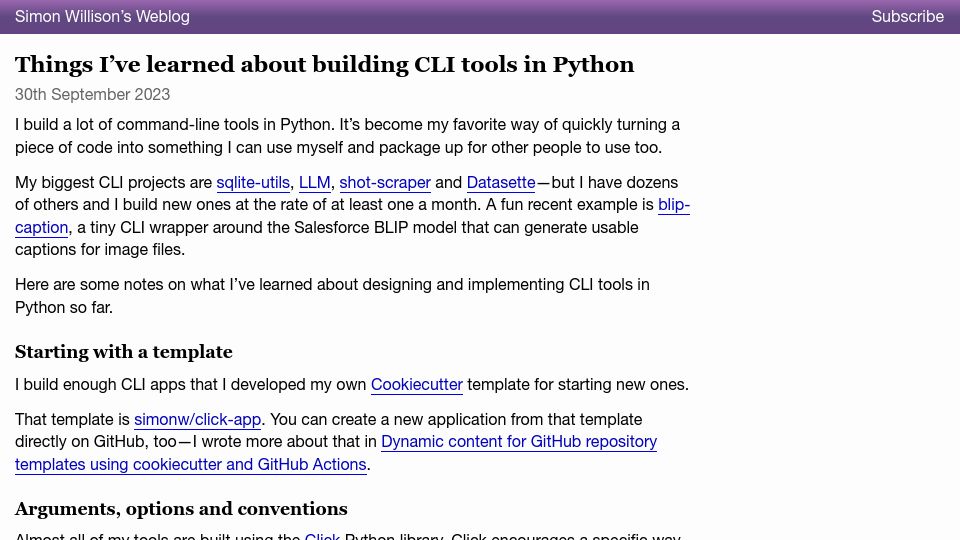
Task: Follow the LLM project link
Action: click(315, 182)
